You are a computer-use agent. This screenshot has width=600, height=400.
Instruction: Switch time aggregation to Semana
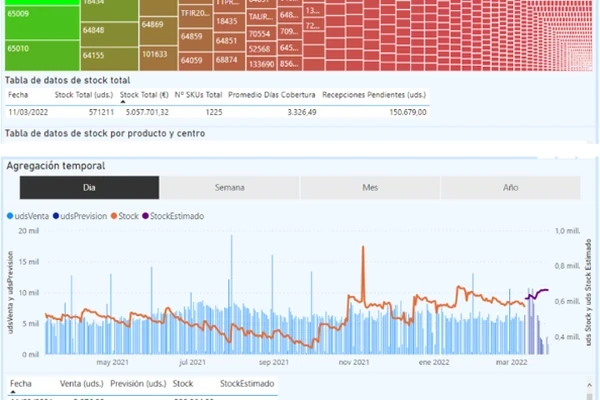coord(230,187)
